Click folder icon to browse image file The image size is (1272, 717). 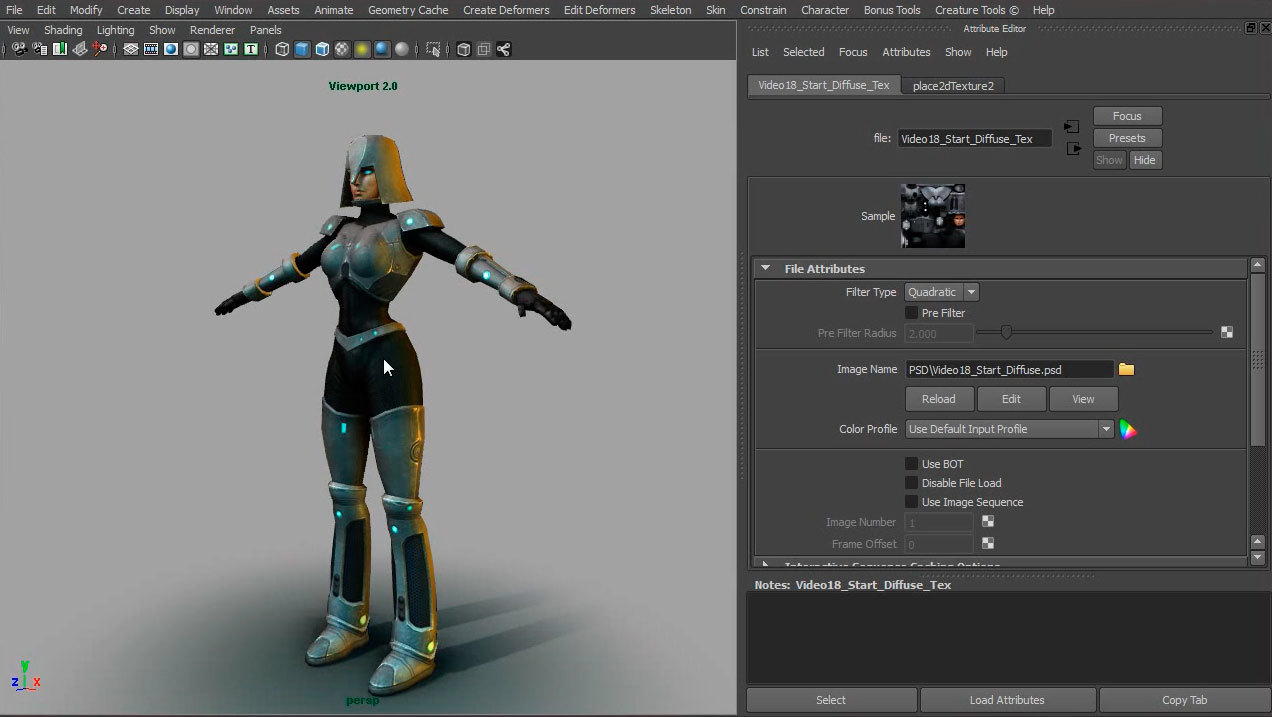[x=1127, y=369]
